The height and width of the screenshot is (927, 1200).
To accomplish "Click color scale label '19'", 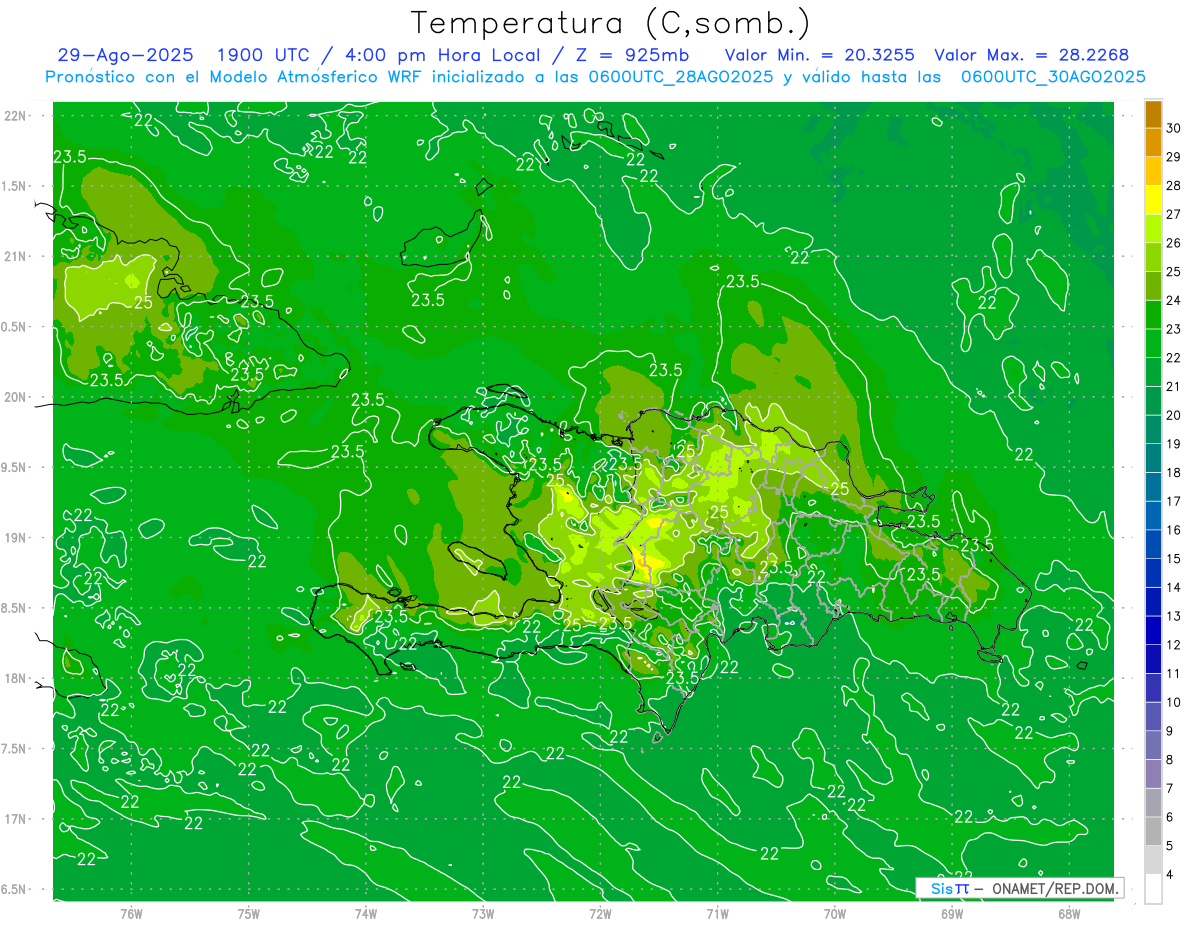I will pyautogui.click(x=1174, y=444).
